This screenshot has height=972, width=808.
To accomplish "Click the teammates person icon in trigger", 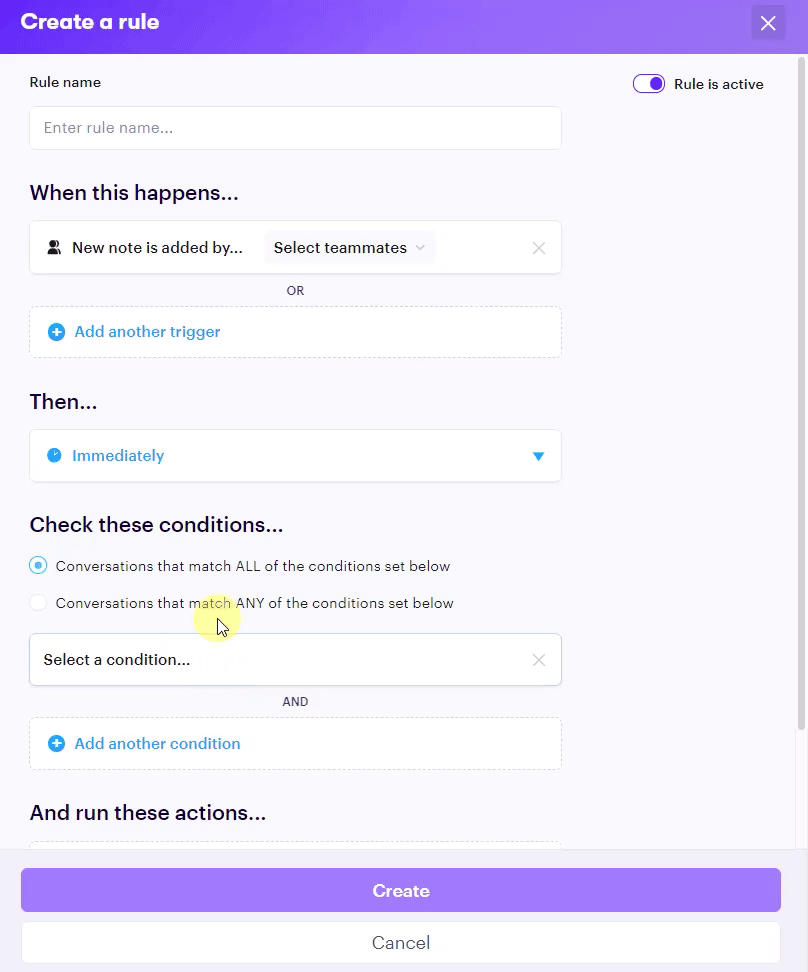I will [x=54, y=247].
